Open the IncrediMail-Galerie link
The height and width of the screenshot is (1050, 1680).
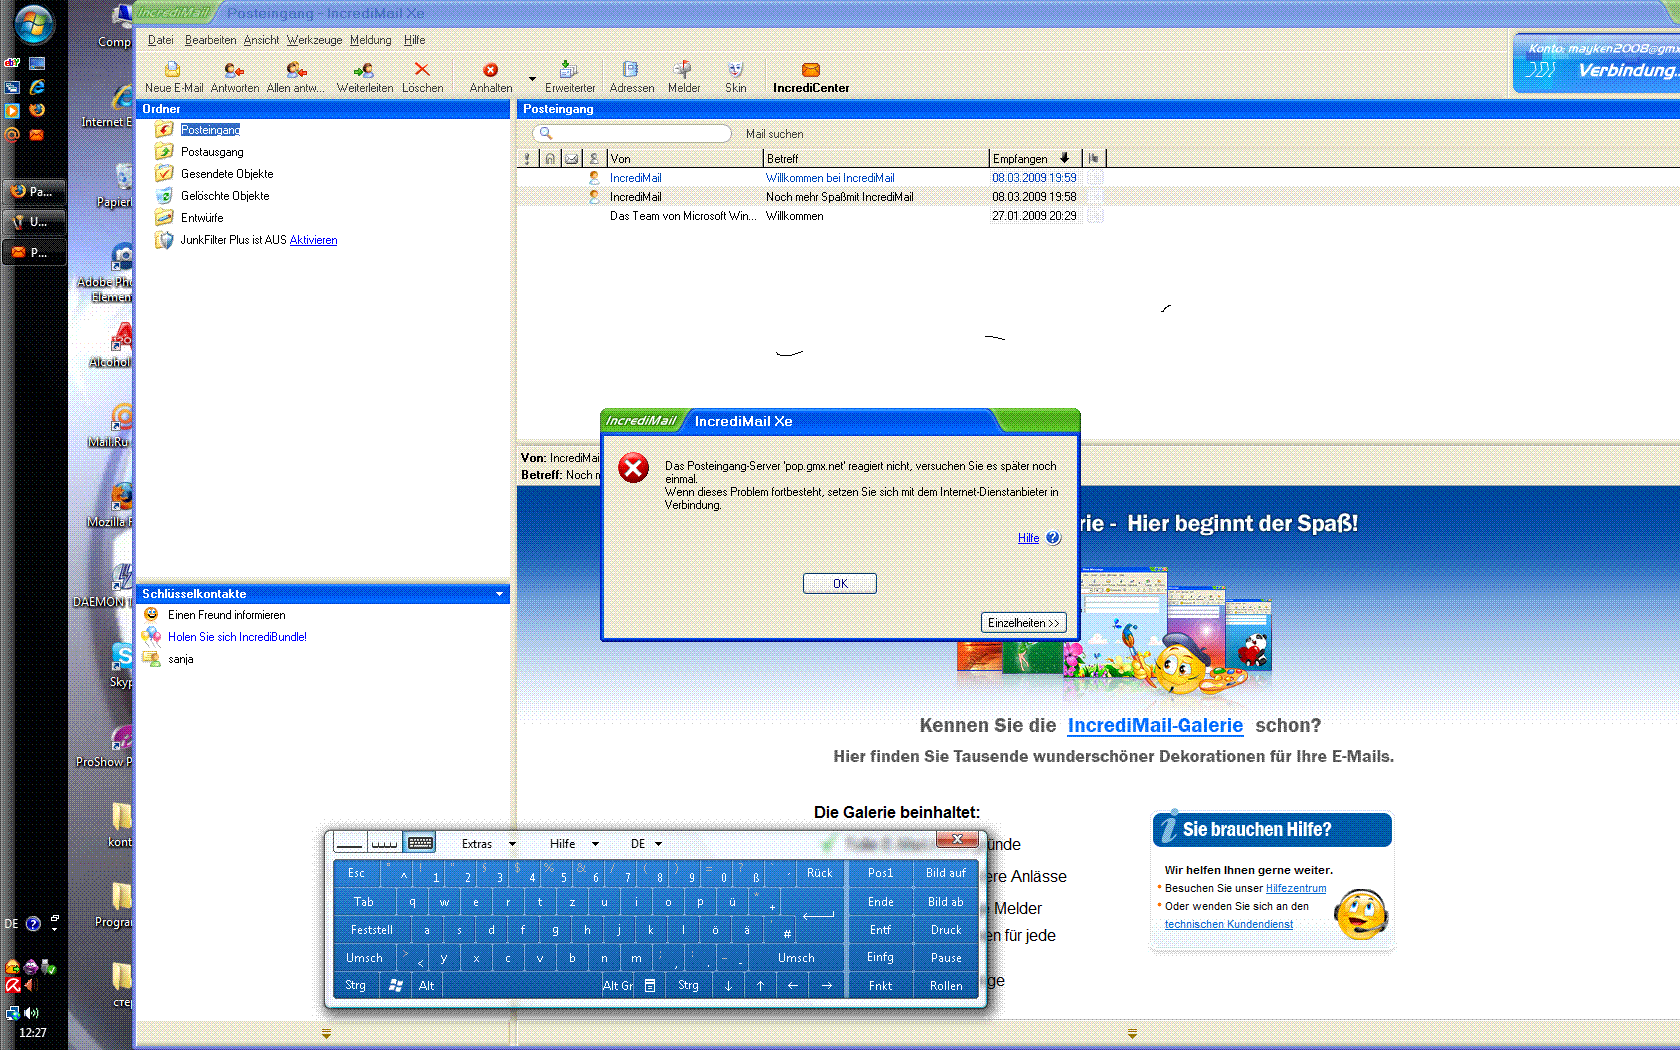point(1155,726)
